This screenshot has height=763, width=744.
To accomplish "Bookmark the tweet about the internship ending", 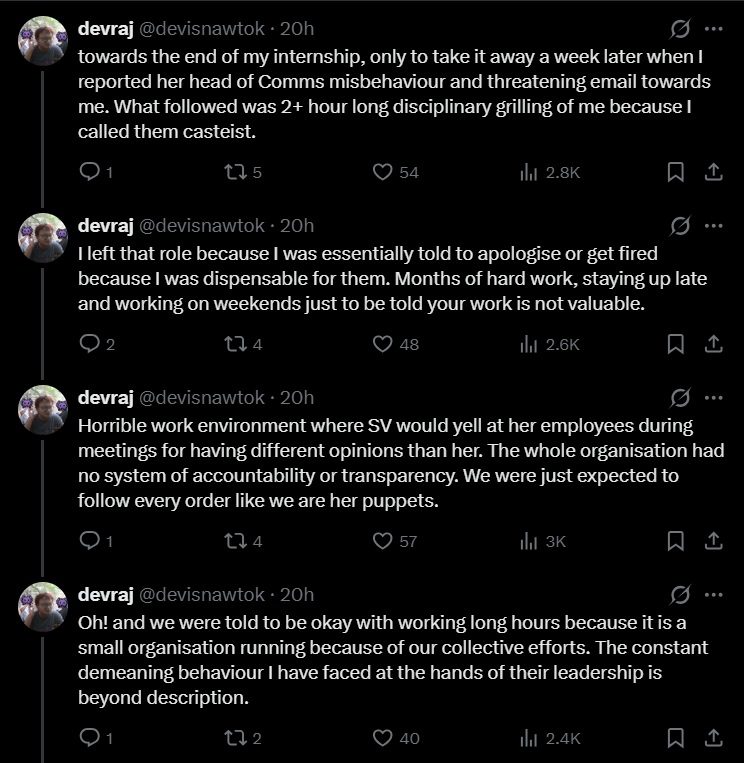I will click(675, 172).
